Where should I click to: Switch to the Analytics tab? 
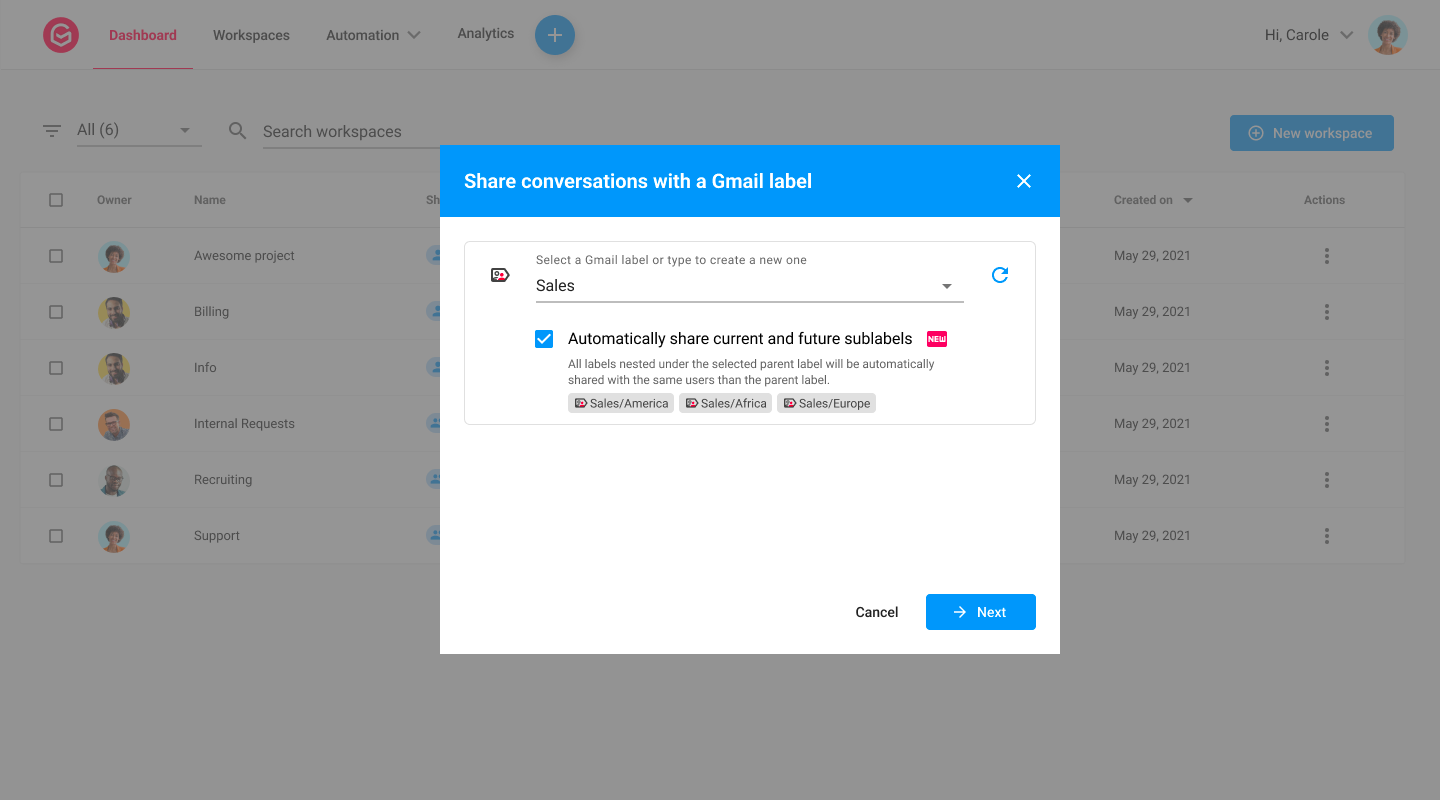coord(486,34)
